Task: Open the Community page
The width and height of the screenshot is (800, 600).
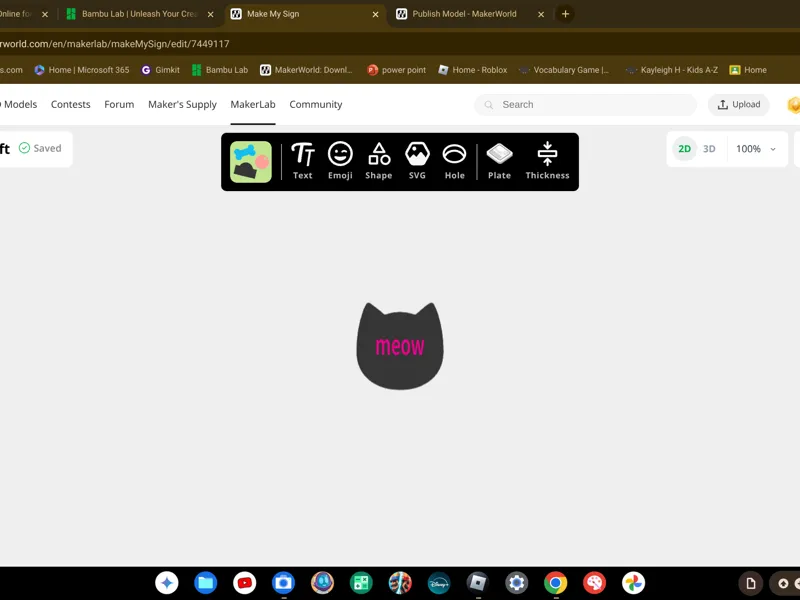Action: click(315, 104)
